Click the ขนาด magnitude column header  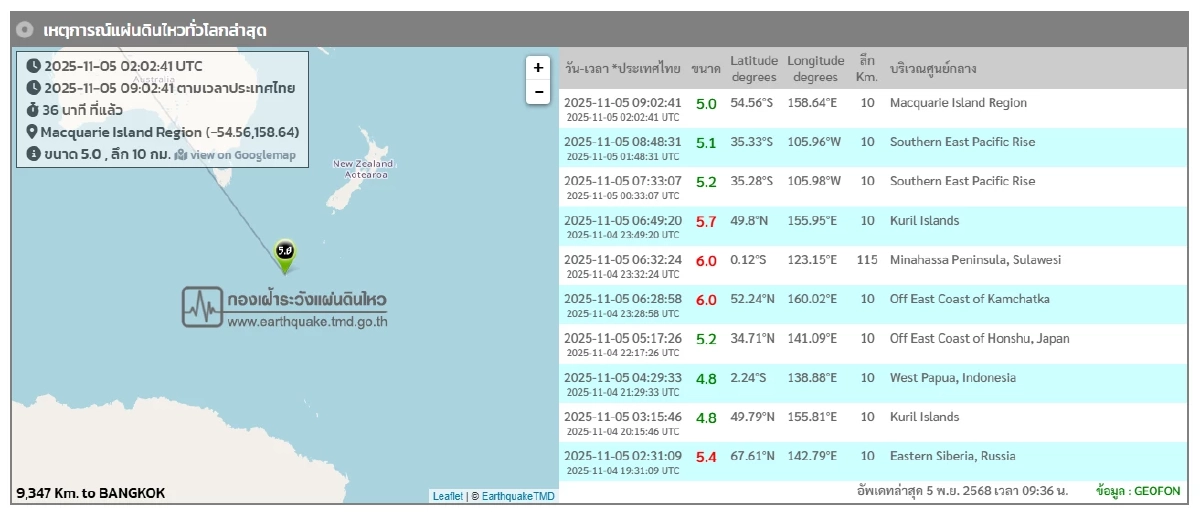pos(706,69)
